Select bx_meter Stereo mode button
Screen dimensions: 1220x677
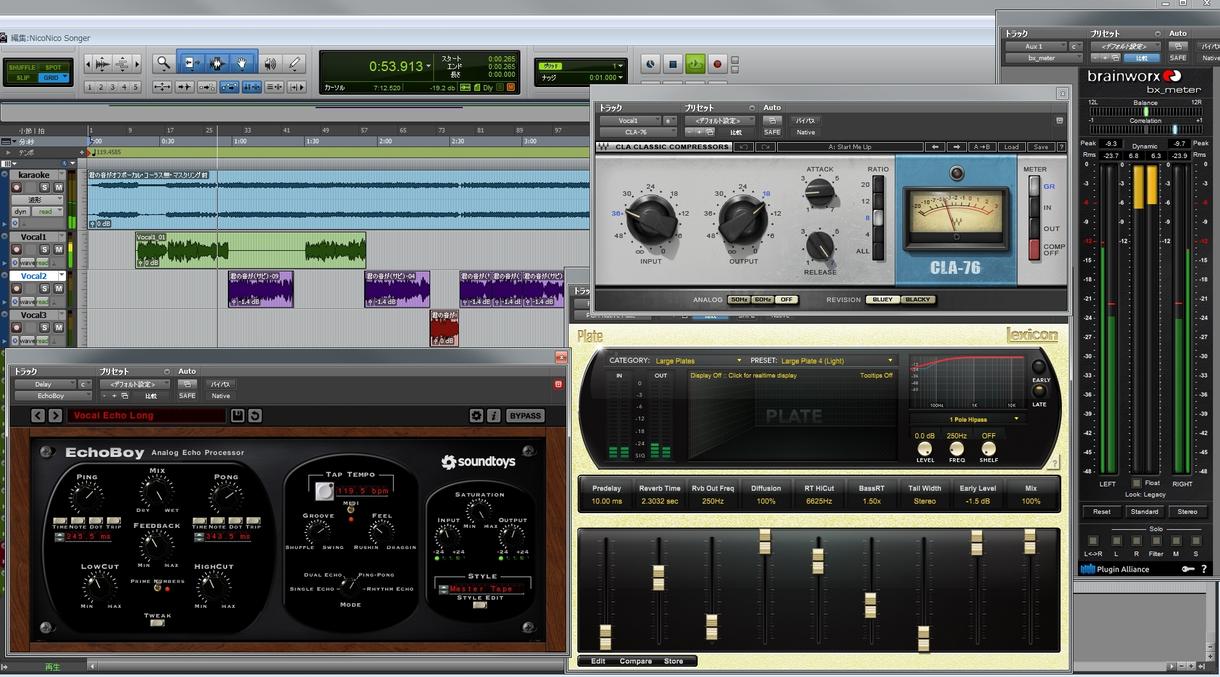pyautogui.click(x=1187, y=512)
